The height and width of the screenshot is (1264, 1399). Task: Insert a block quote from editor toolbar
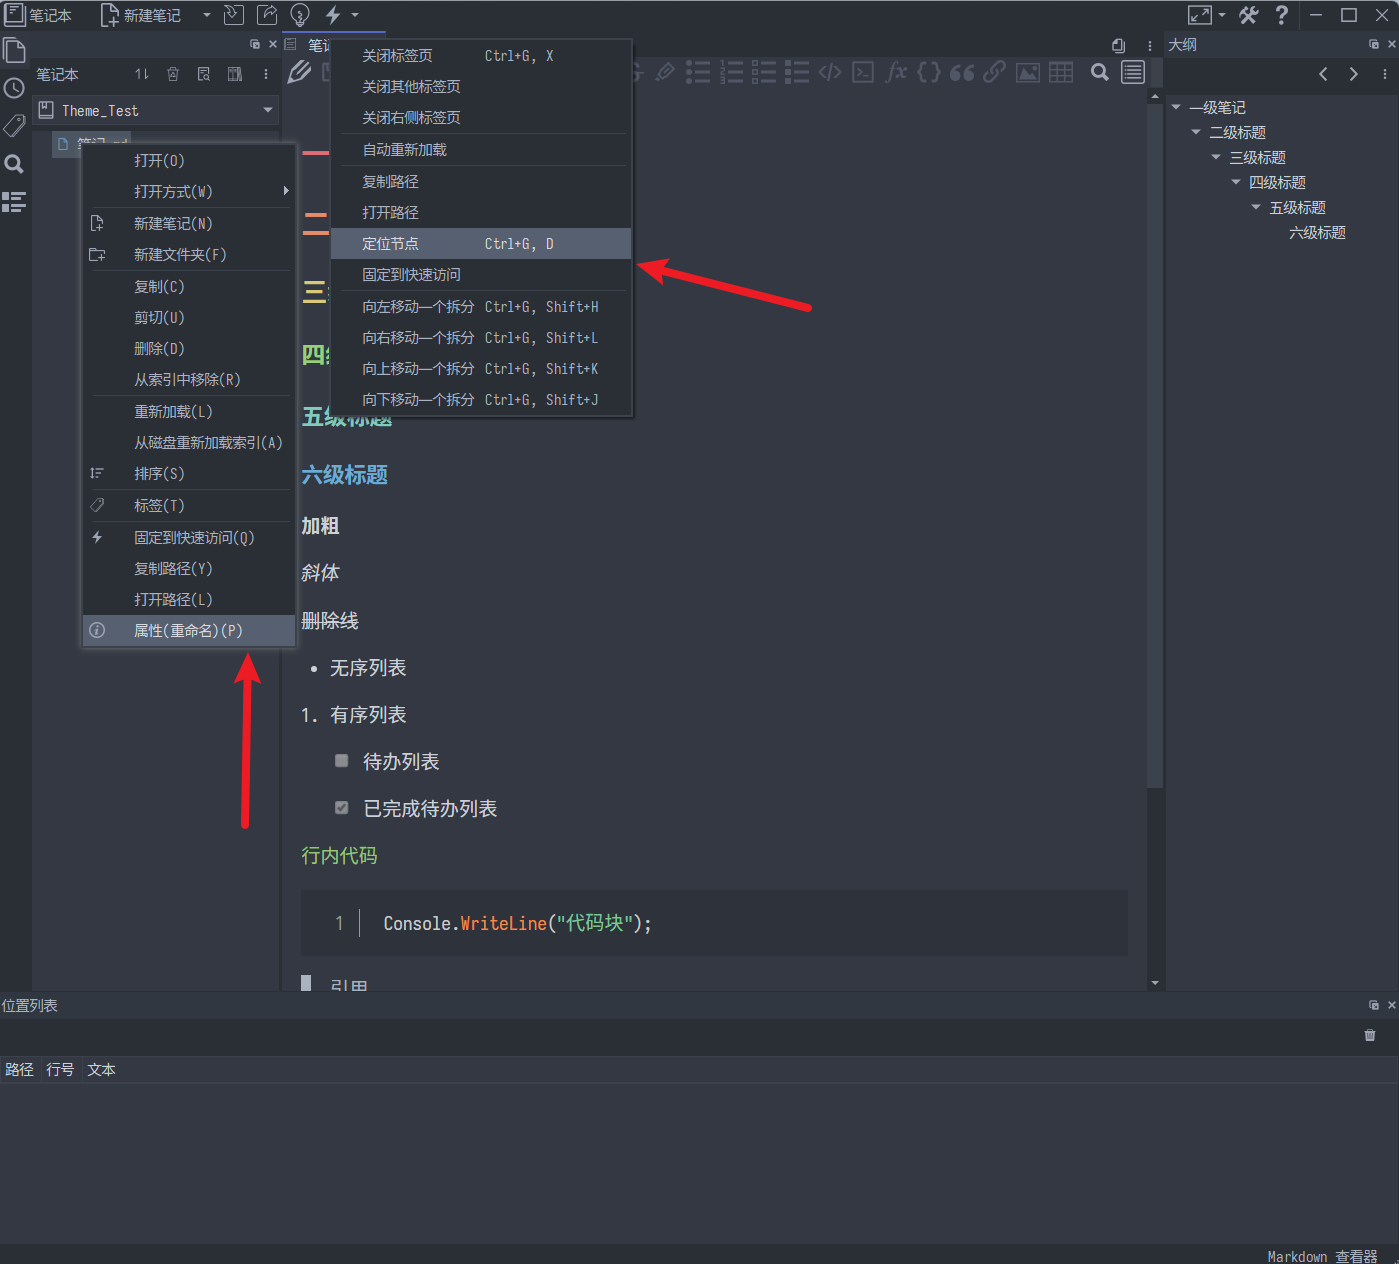point(962,72)
